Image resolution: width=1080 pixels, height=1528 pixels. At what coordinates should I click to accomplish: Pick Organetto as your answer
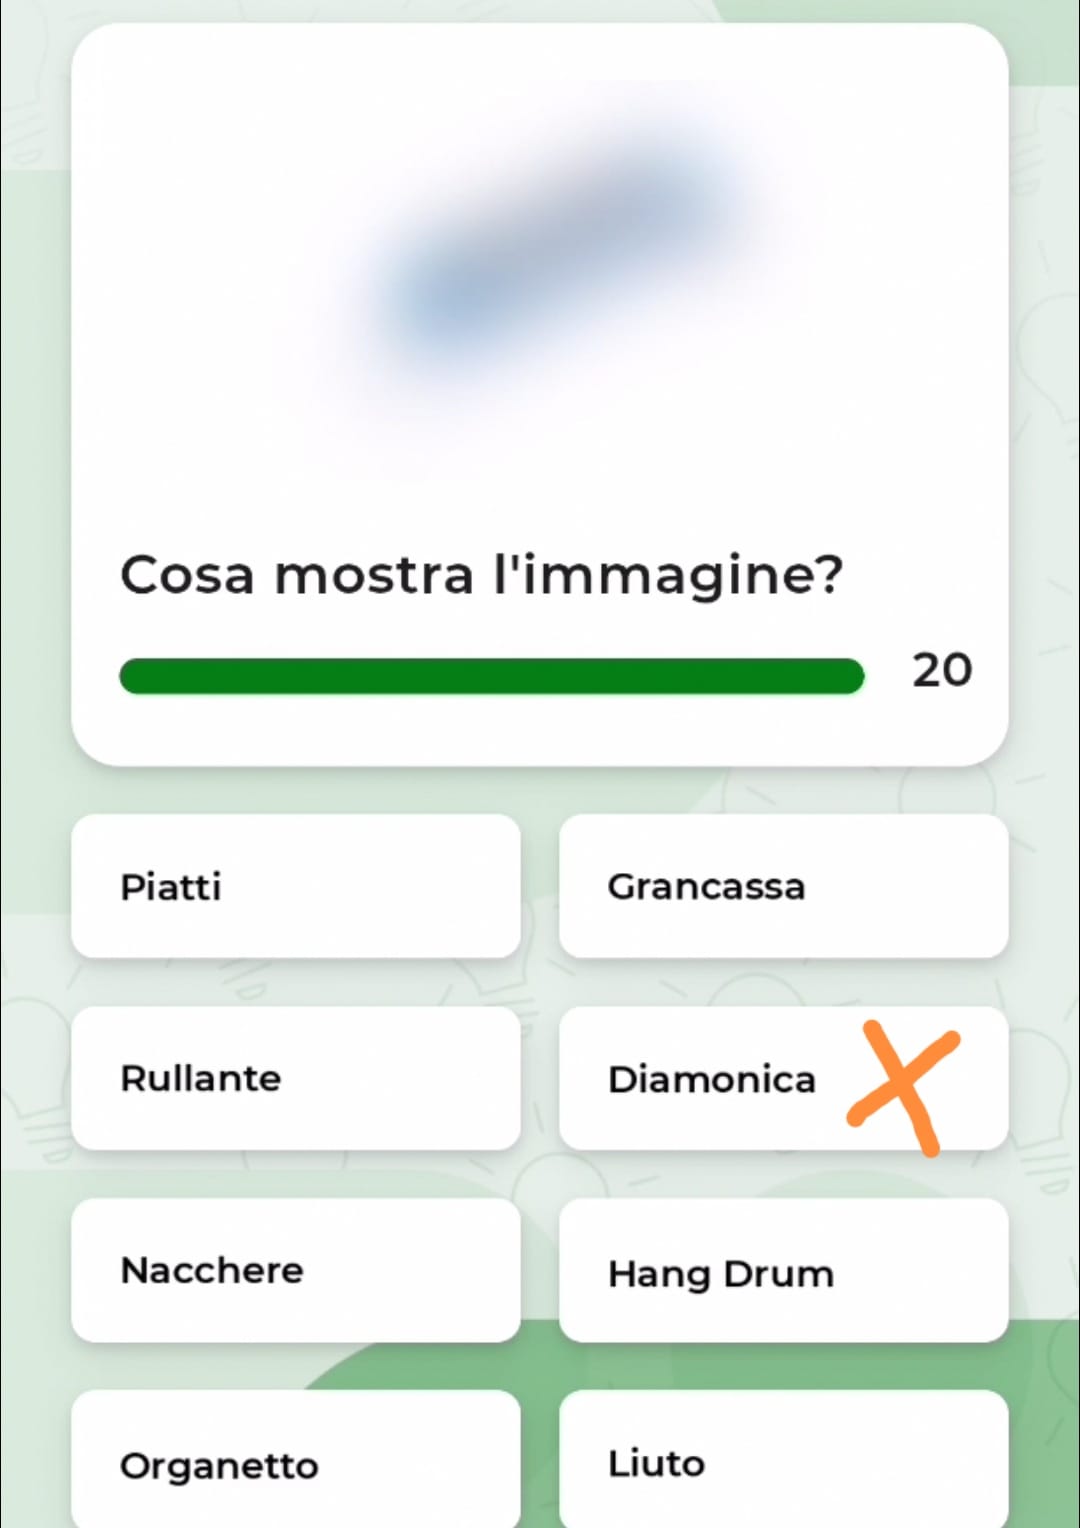[x=295, y=1462]
